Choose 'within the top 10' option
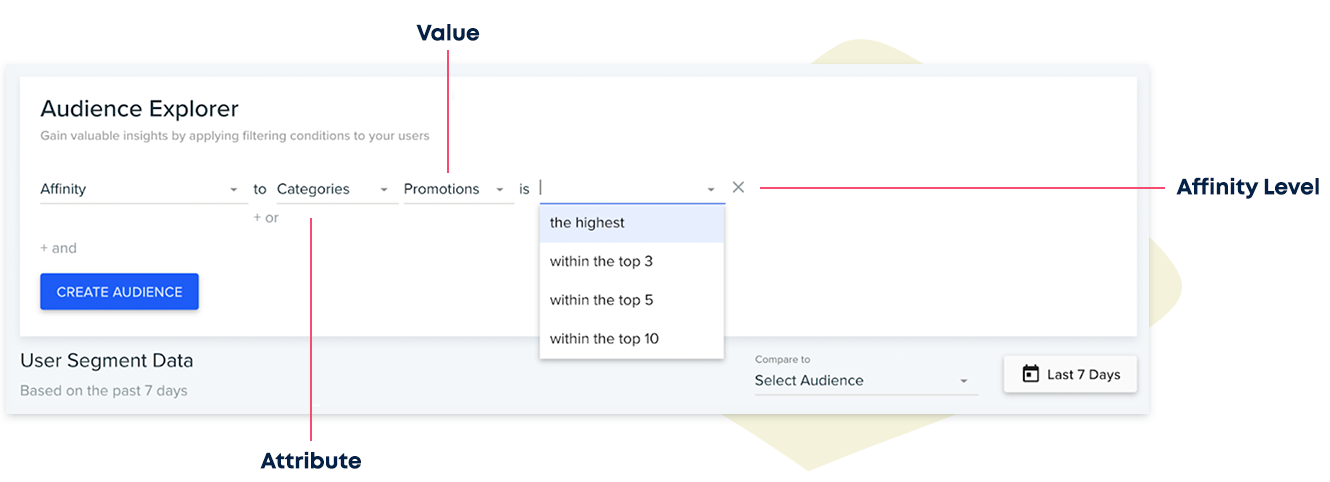This screenshot has height=482, width=1330. [631, 339]
